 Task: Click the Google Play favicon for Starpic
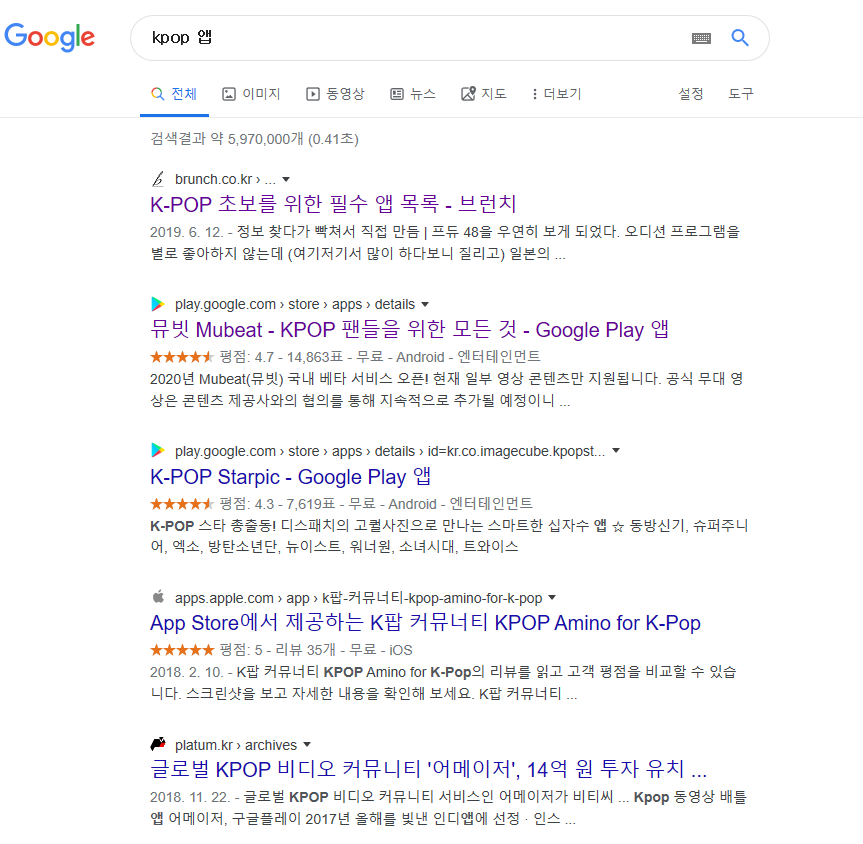158,450
